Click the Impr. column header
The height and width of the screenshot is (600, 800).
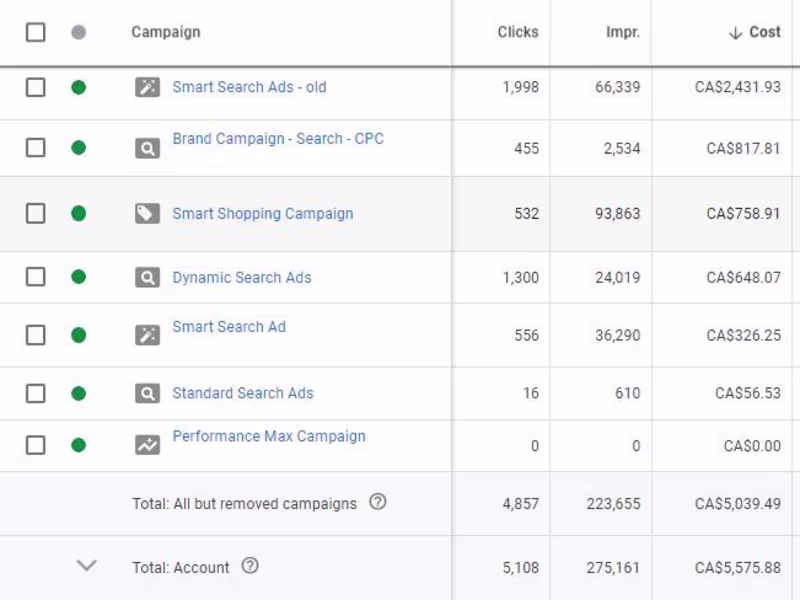pyautogui.click(x=622, y=32)
